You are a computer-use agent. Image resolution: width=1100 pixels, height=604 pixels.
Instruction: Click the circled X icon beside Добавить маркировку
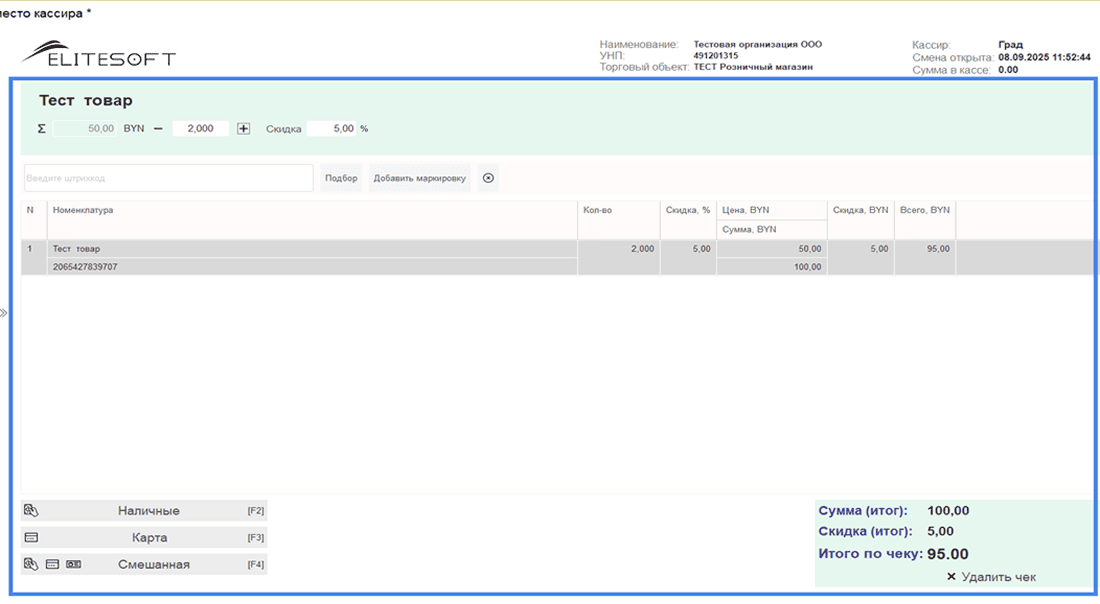click(488, 178)
